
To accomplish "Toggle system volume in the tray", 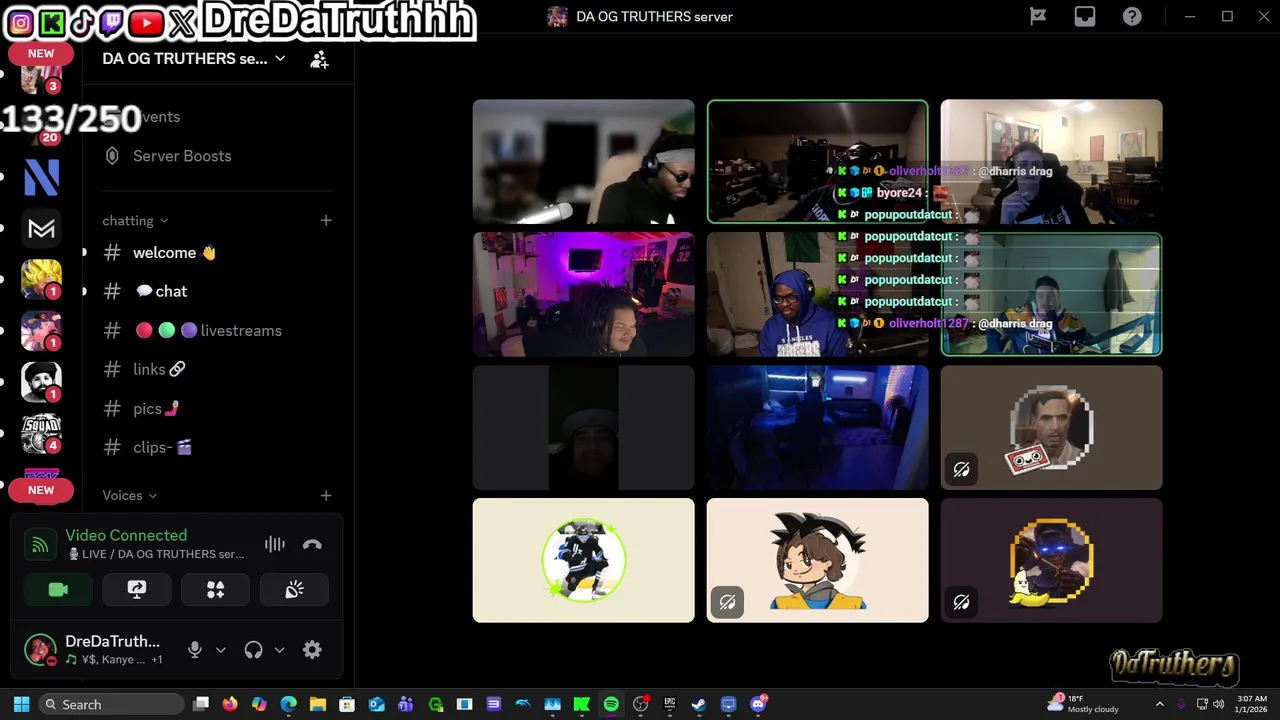I will tap(1218, 705).
